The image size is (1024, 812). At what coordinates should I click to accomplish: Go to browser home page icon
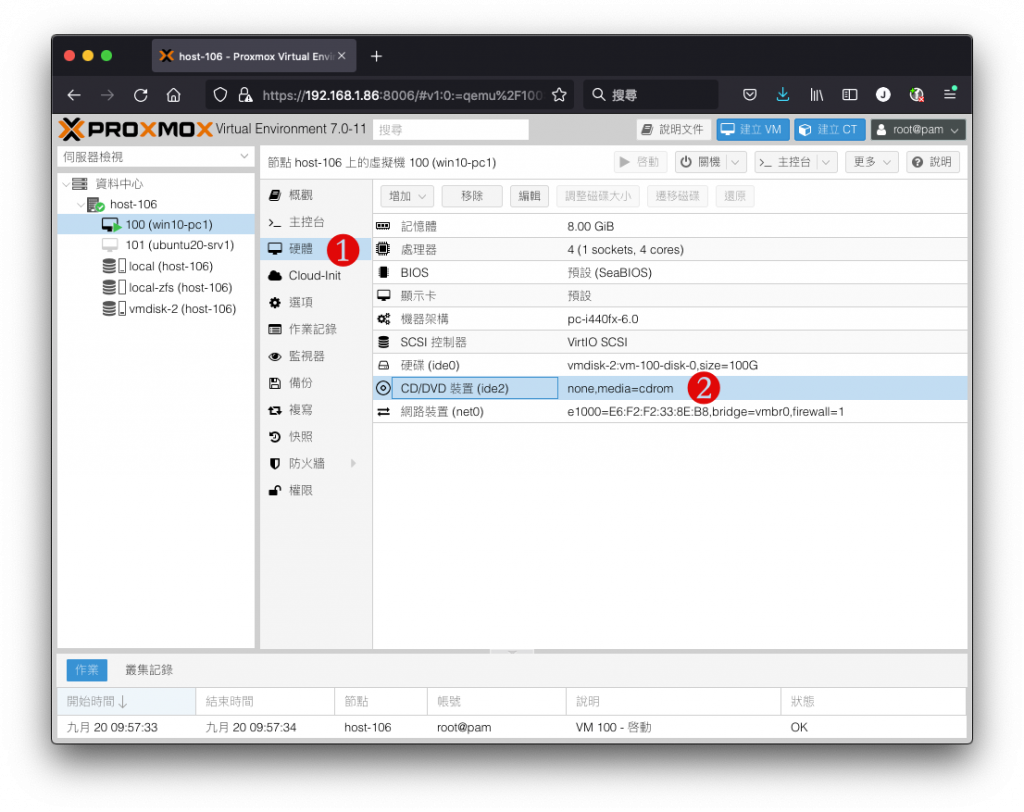(x=174, y=95)
